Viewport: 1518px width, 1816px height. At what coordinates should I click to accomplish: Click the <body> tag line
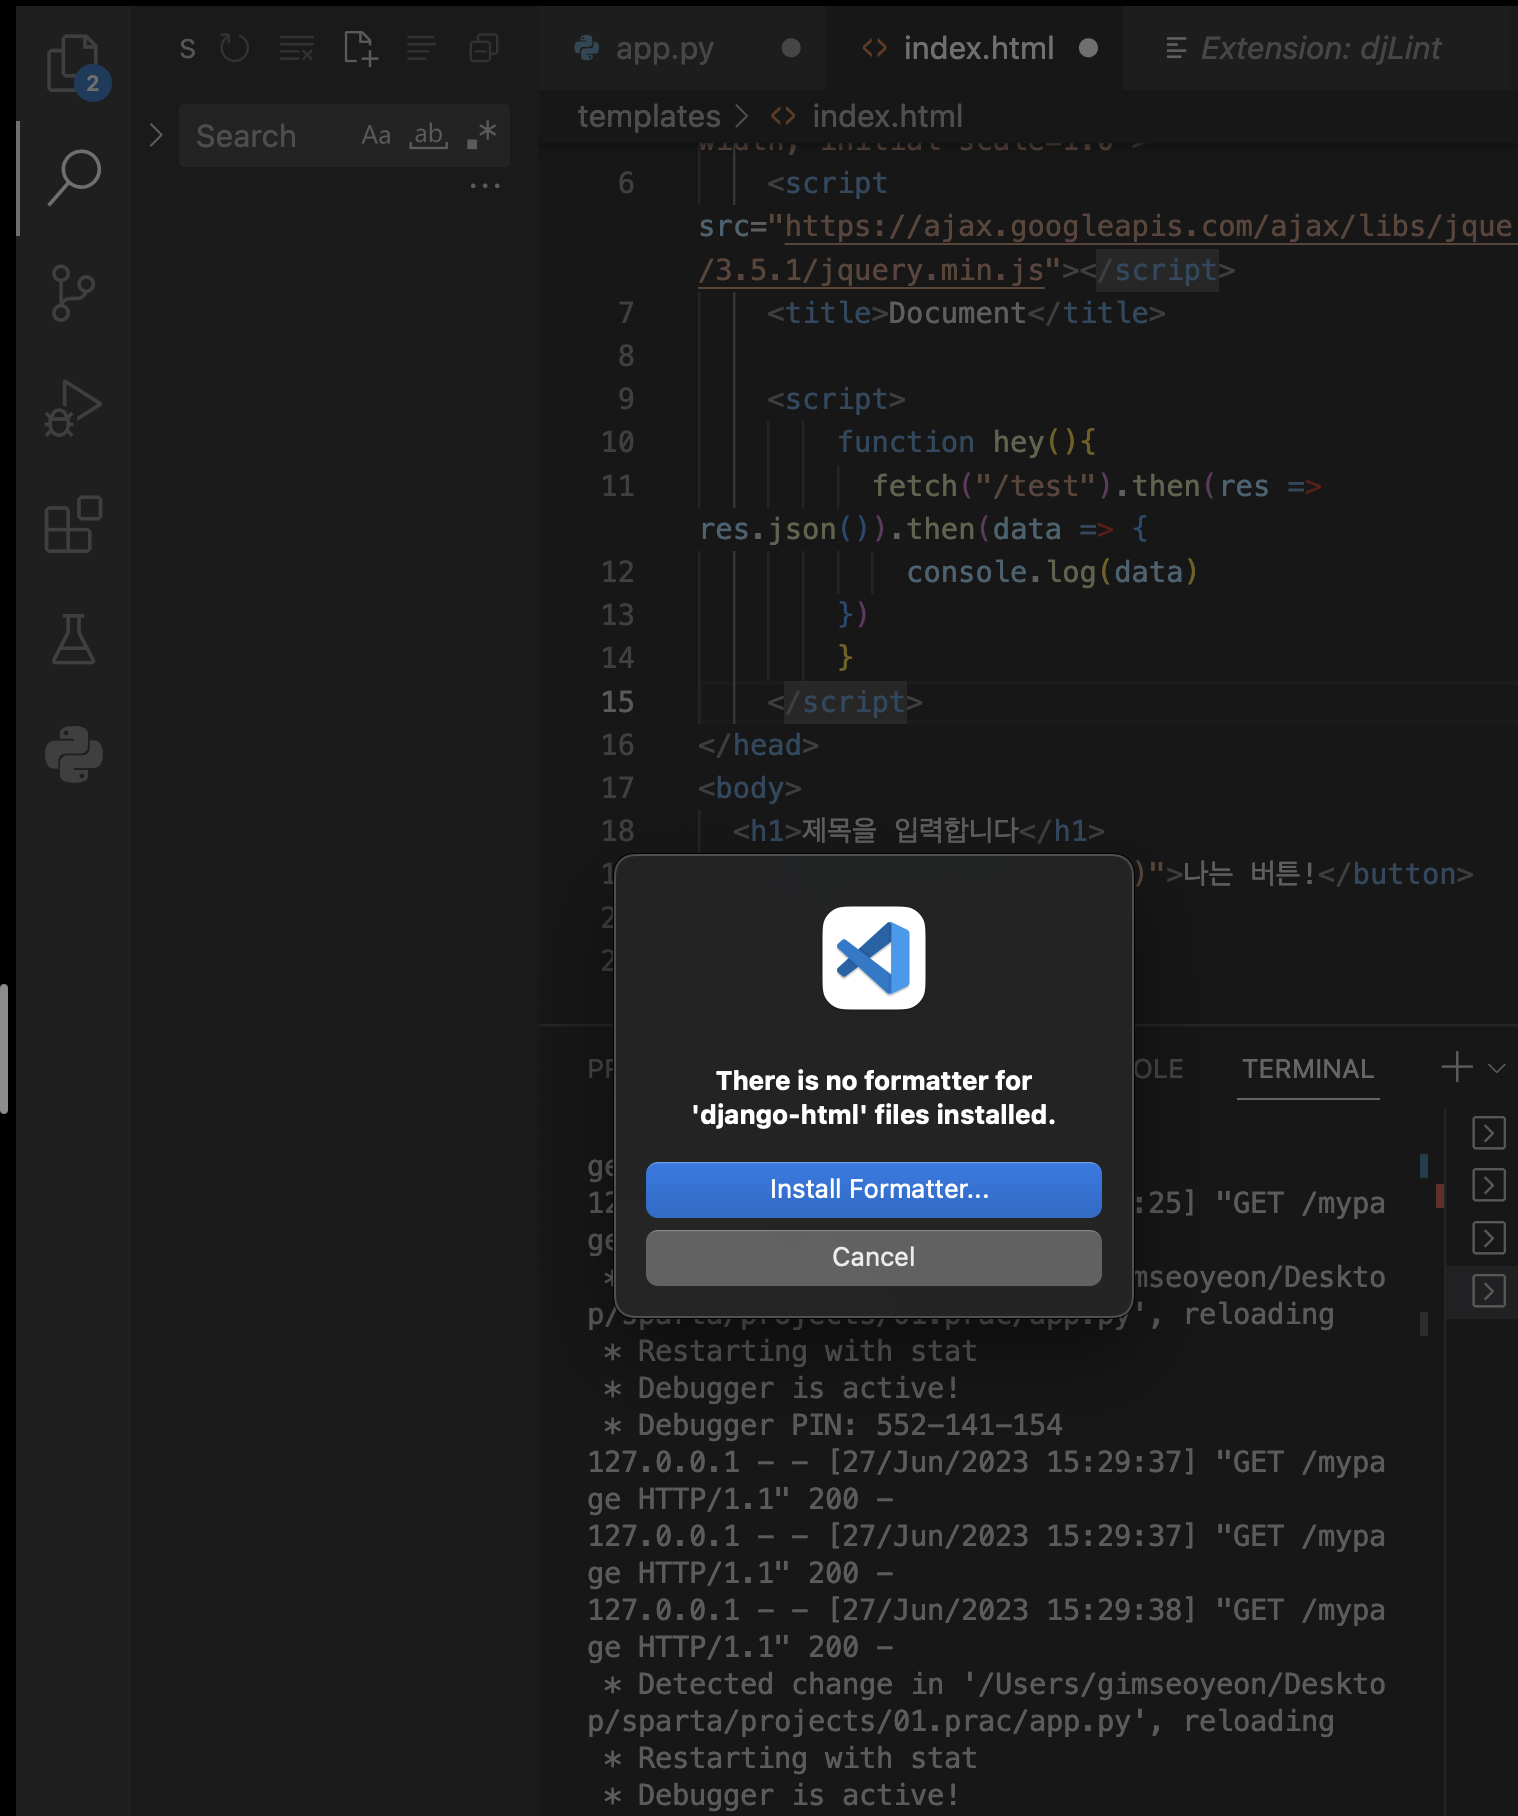tap(749, 788)
